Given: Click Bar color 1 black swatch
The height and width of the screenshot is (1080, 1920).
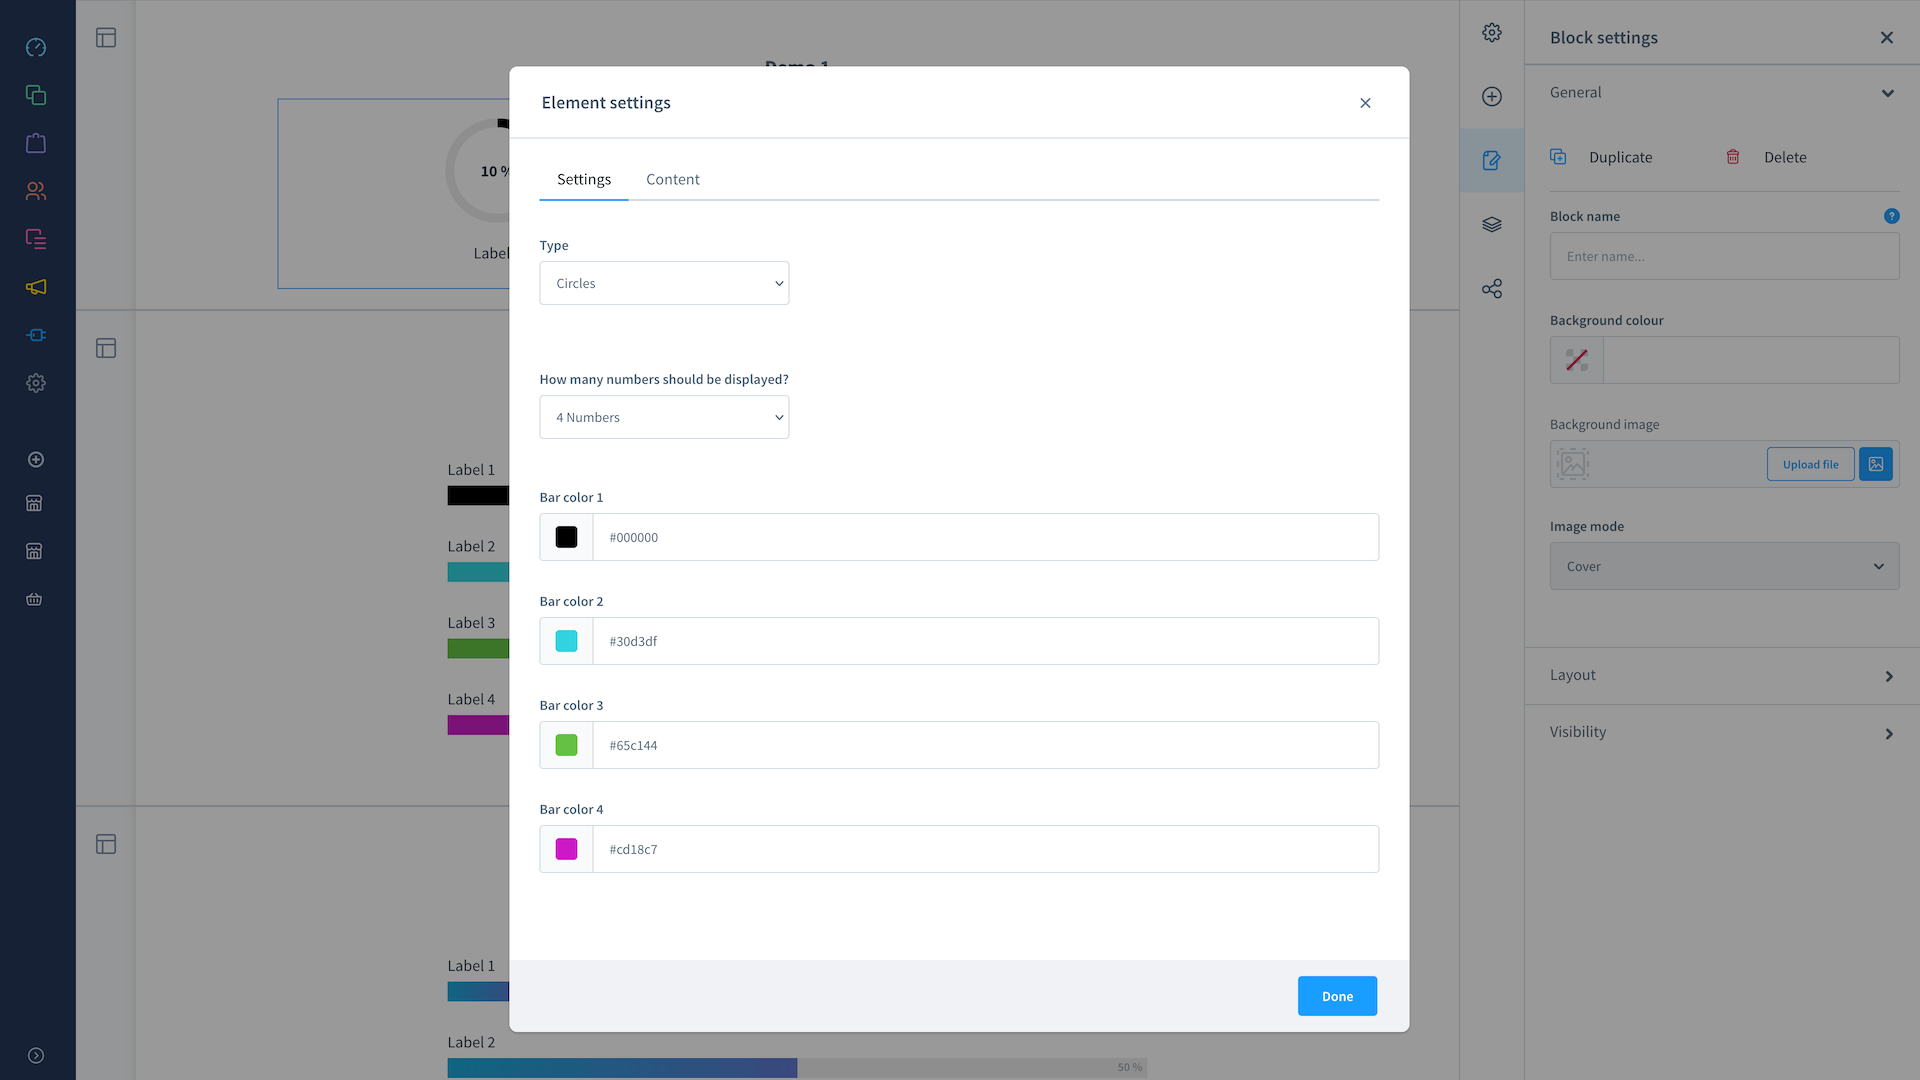Looking at the screenshot, I should click(x=567, y=537).
